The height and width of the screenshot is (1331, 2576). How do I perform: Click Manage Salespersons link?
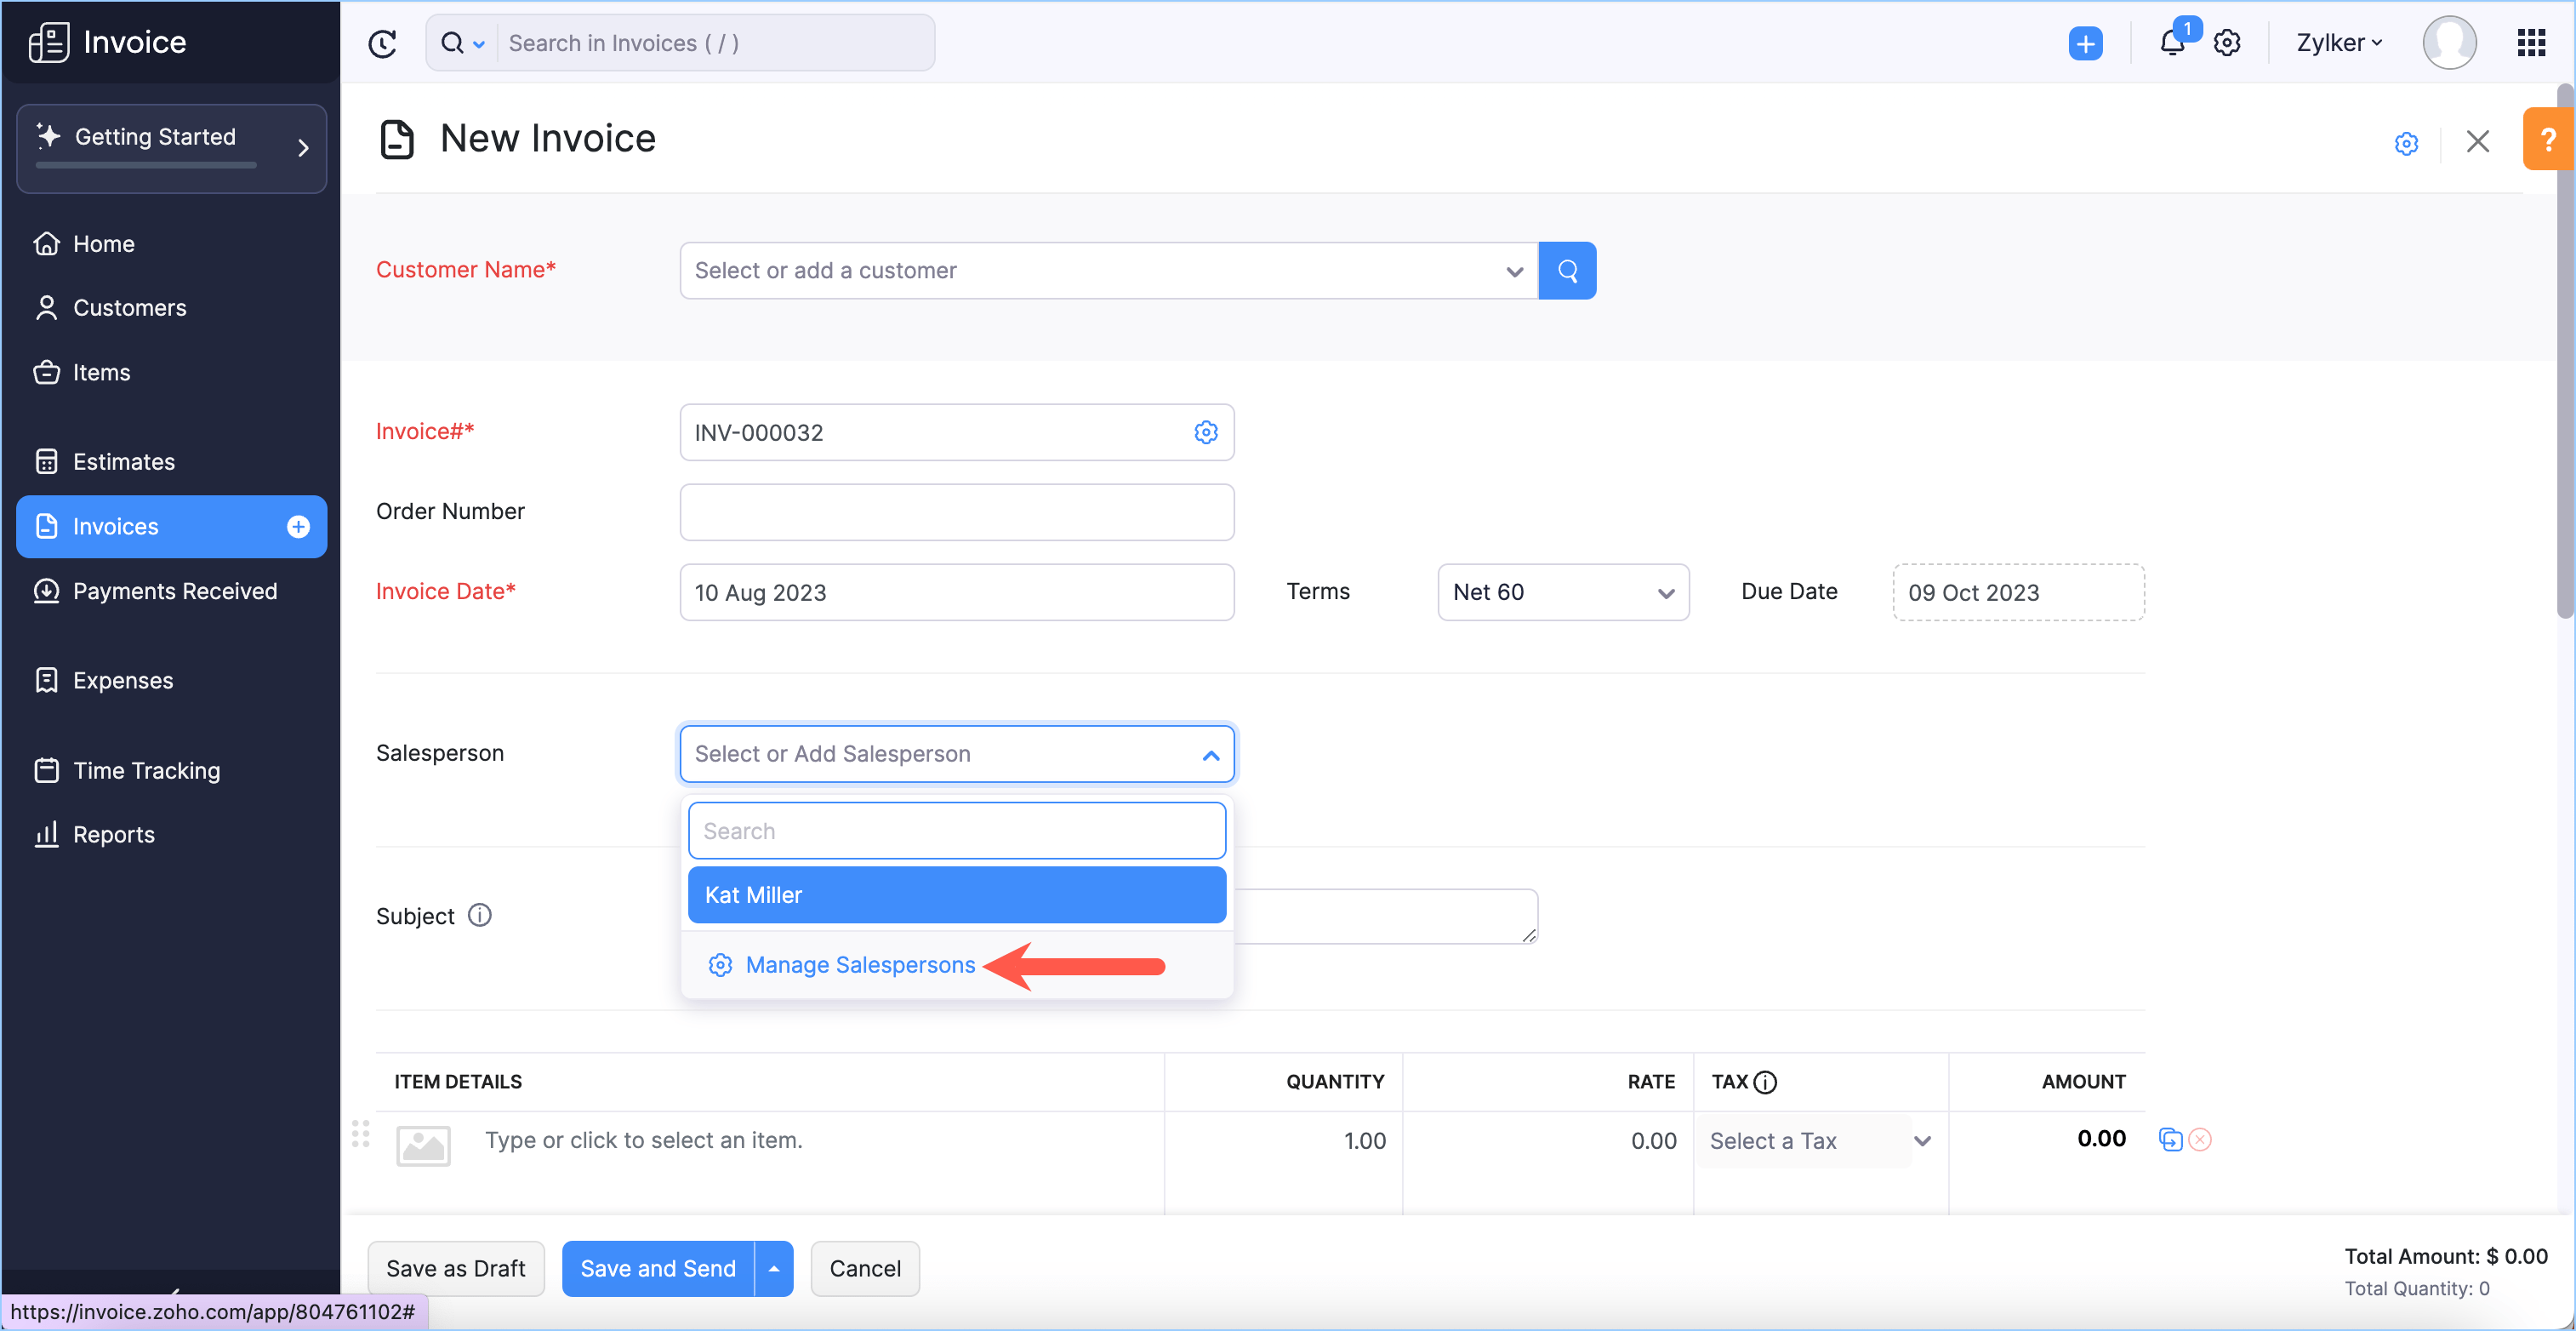(x=860, y=965)
